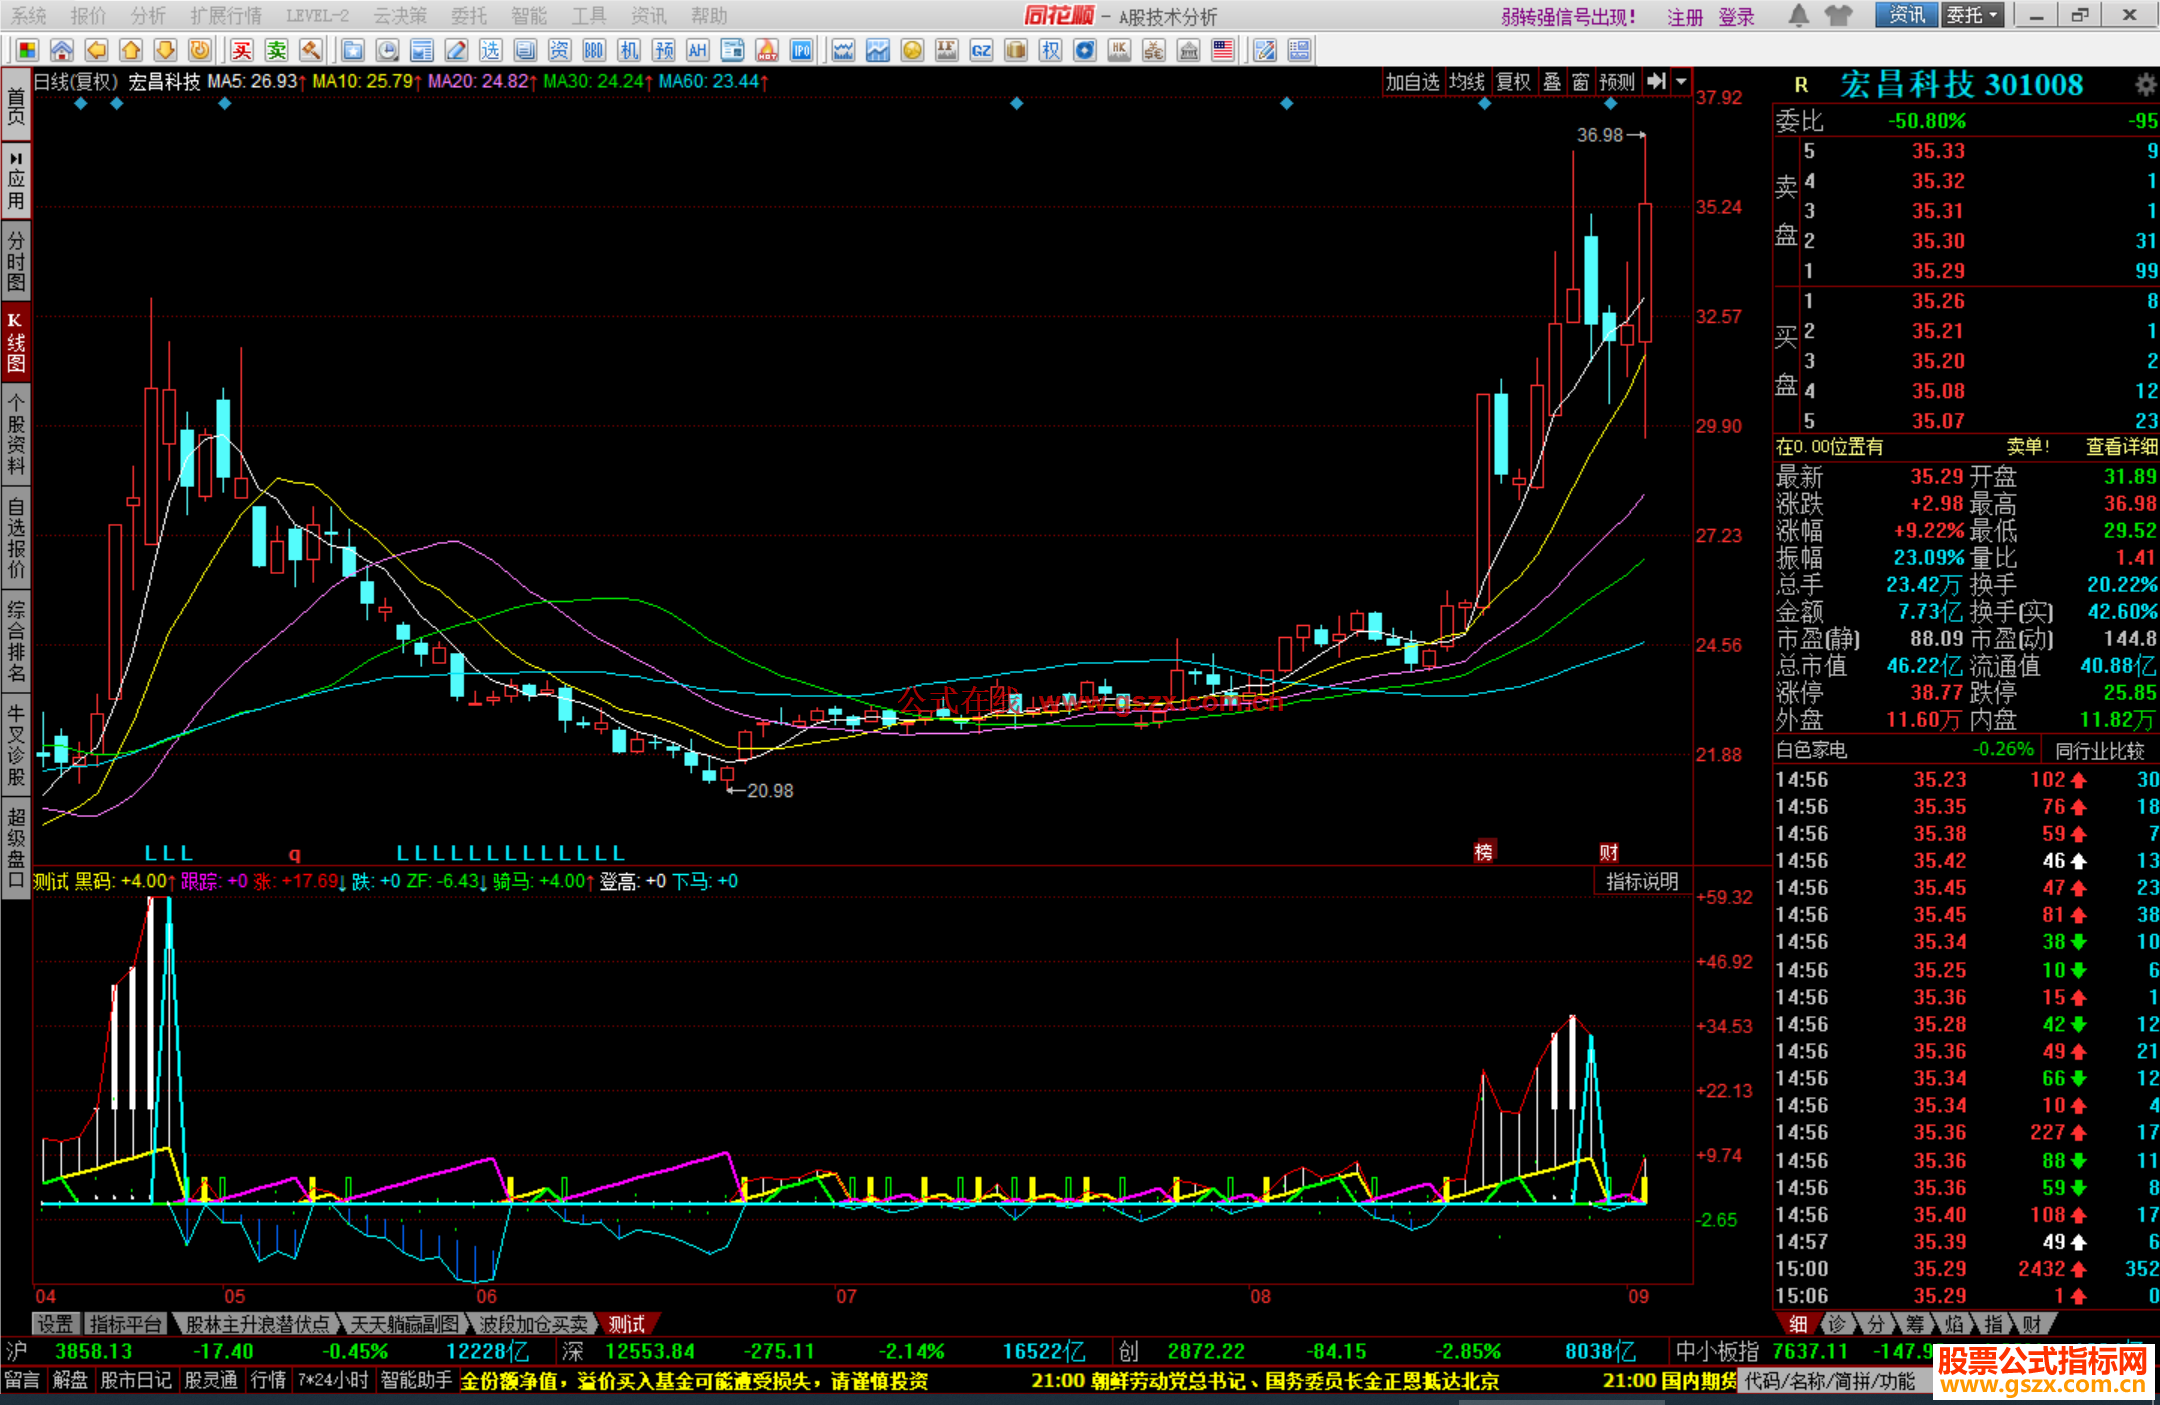Click the notification bell icon
The width and height of the screenshot is (2160, 1405).
1798,15
